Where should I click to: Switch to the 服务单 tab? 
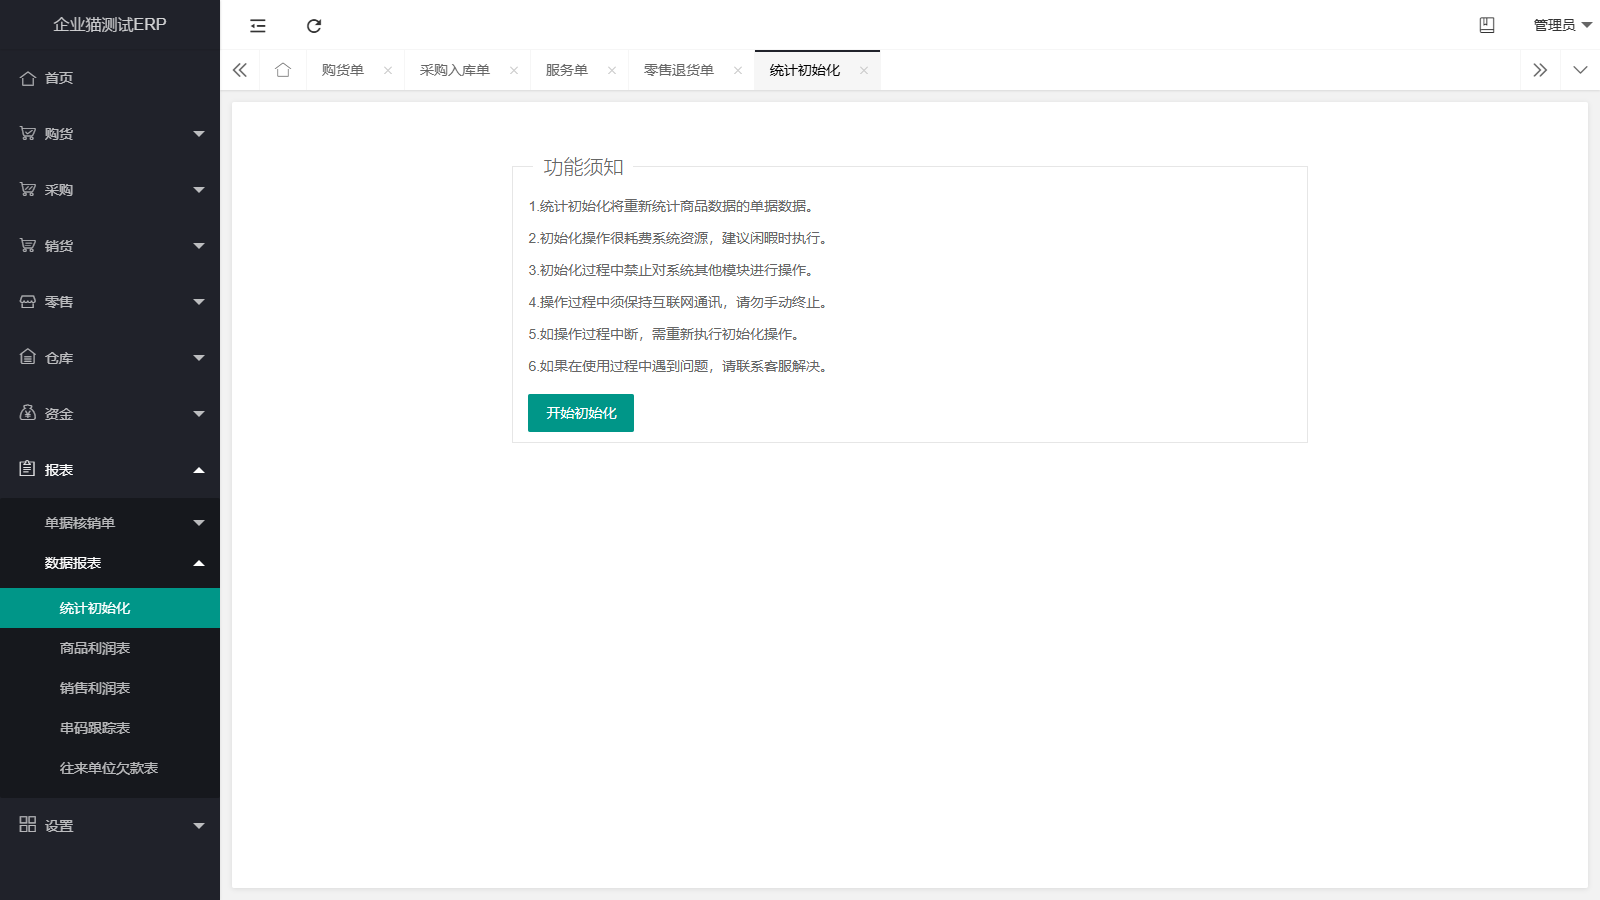pyautogui.click(x=567, y=70)
